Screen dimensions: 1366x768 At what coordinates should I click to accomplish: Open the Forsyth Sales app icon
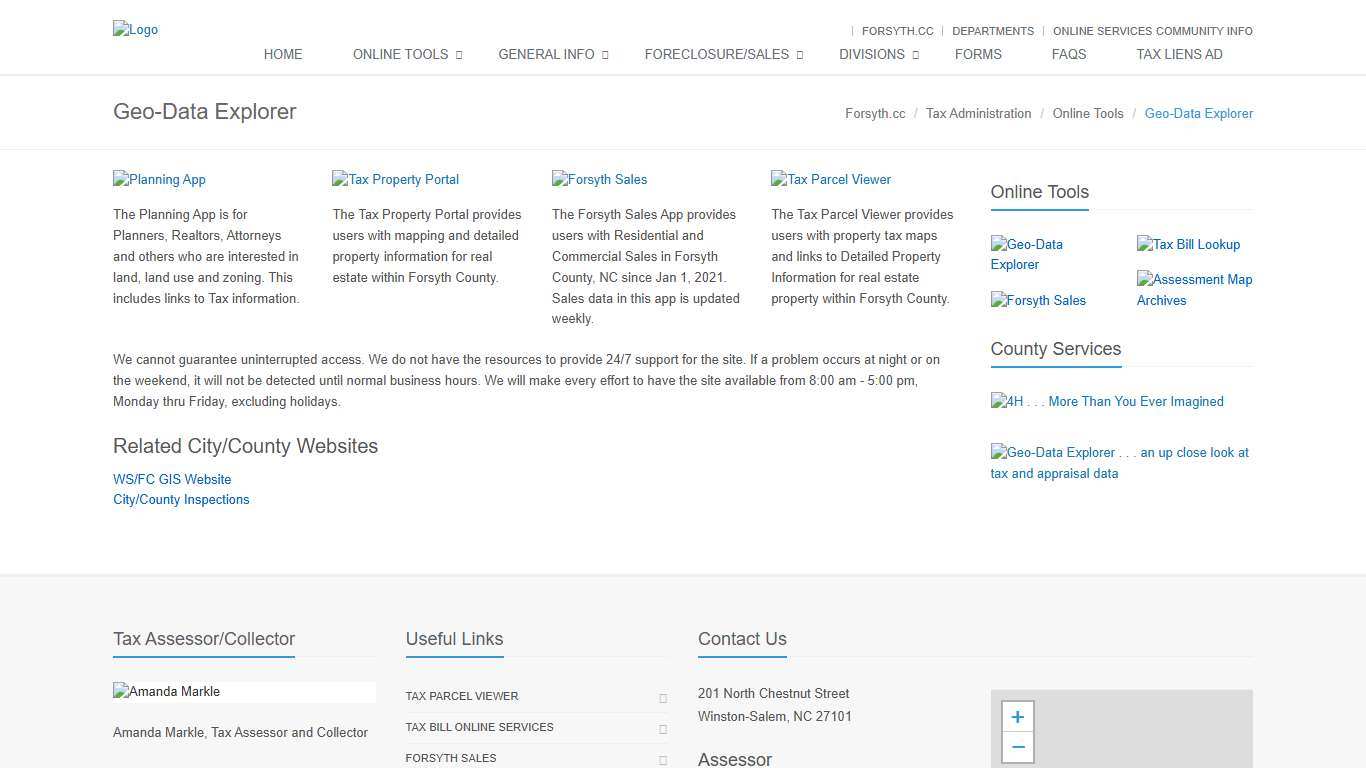coord(599,179)
